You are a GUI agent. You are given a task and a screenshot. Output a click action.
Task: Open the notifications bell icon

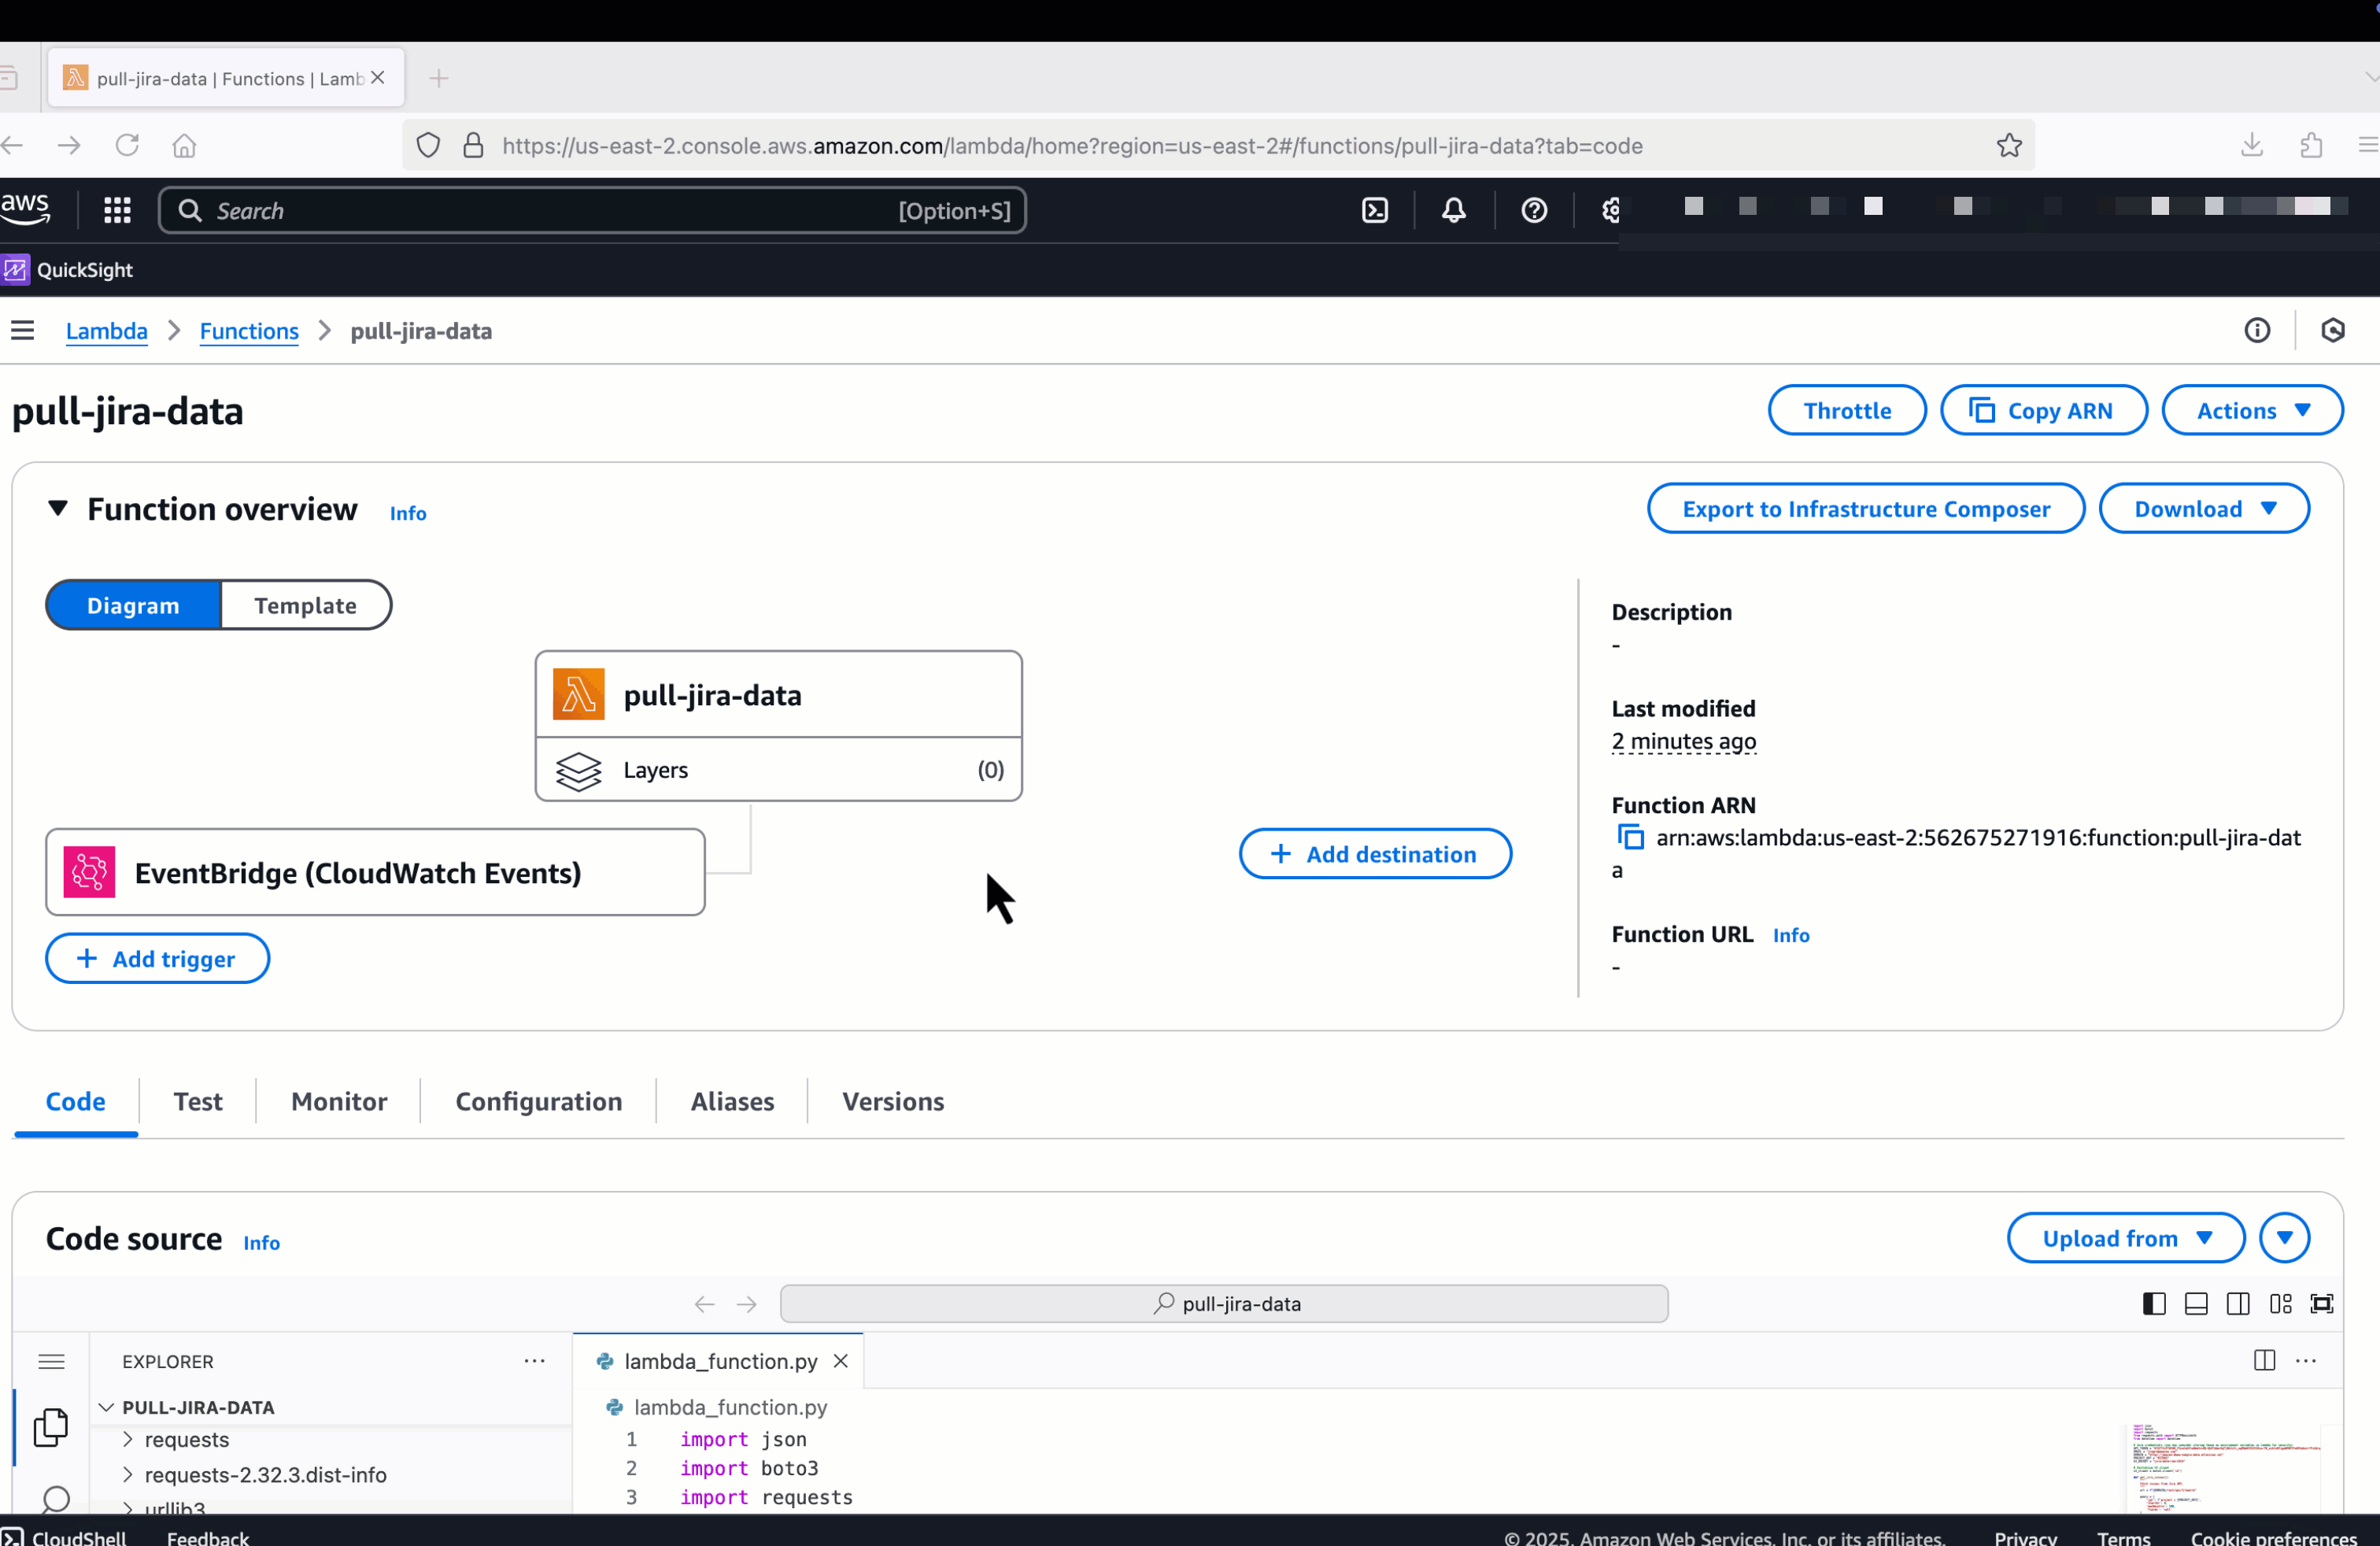click(x=1453, y=210)
